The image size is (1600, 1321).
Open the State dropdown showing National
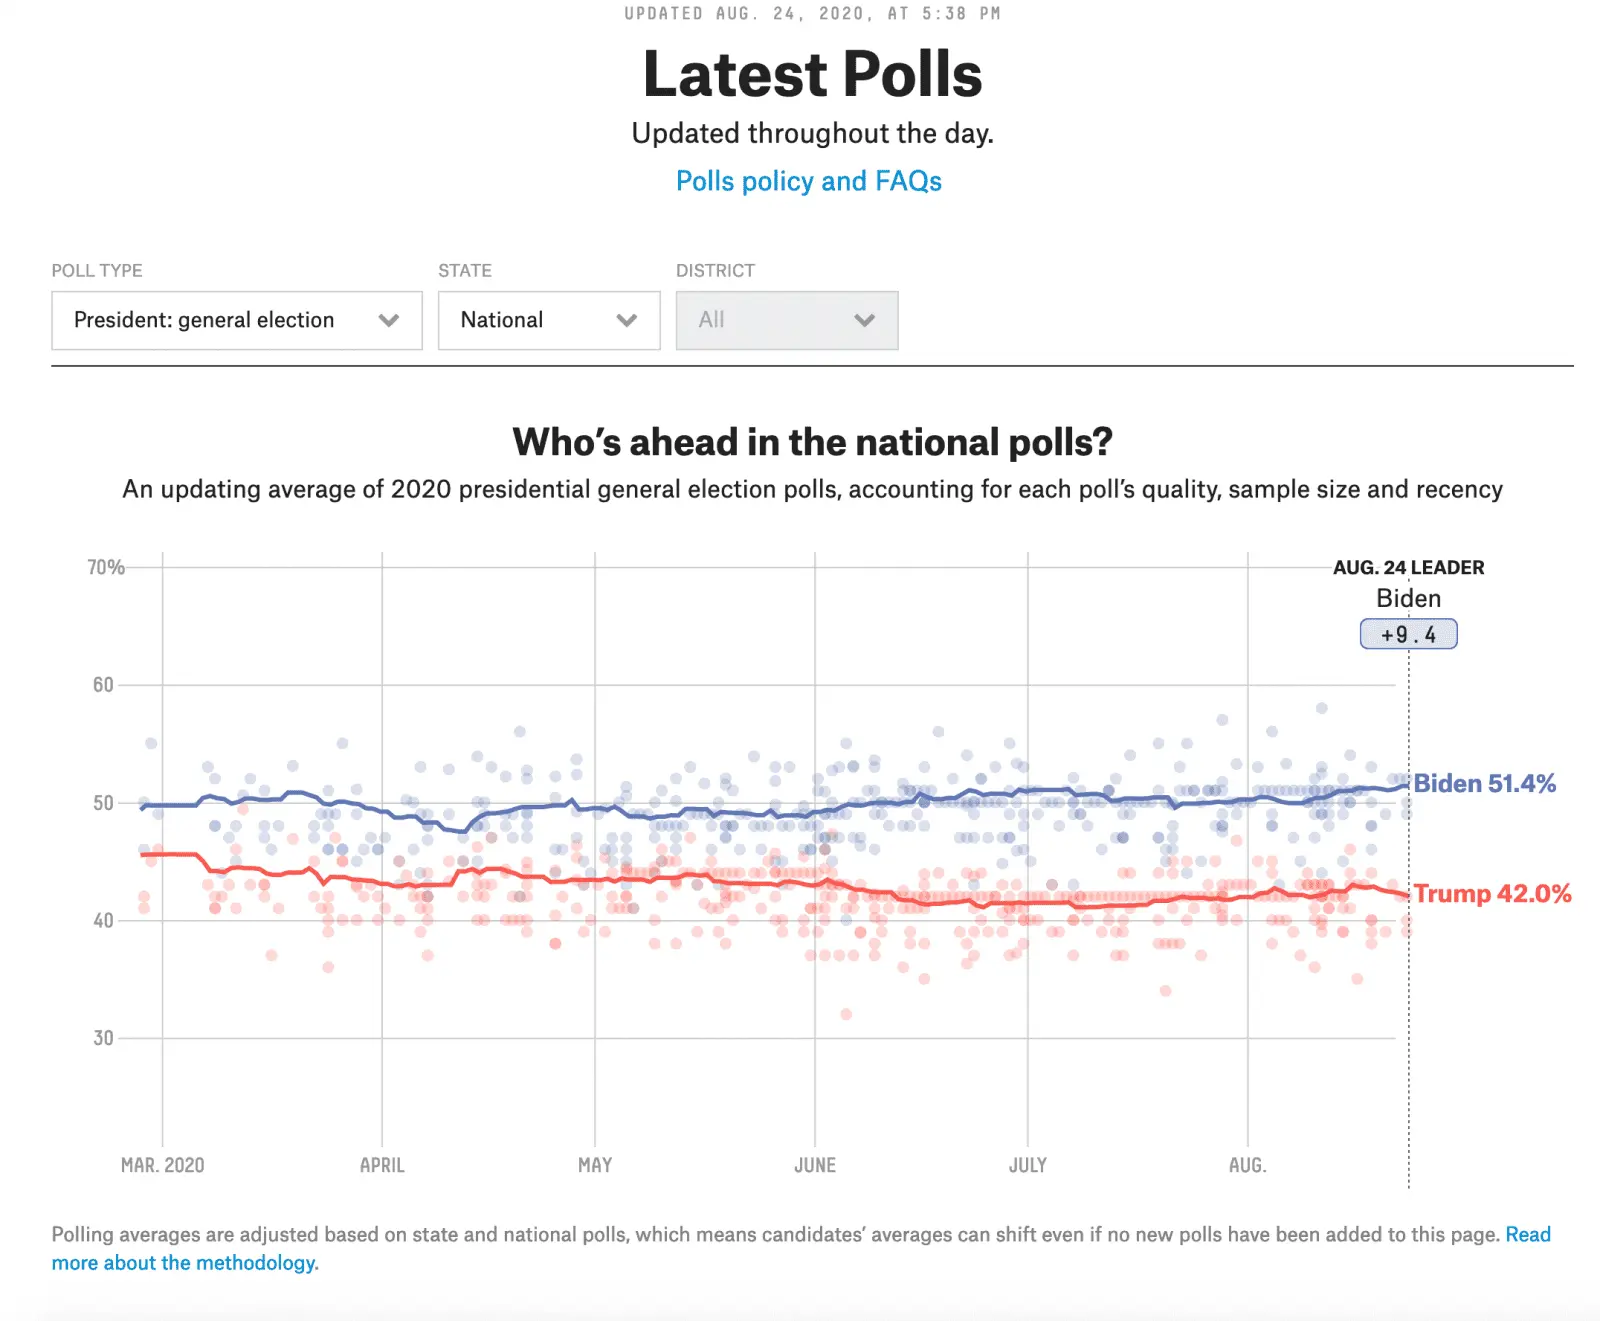click(548, 320)
